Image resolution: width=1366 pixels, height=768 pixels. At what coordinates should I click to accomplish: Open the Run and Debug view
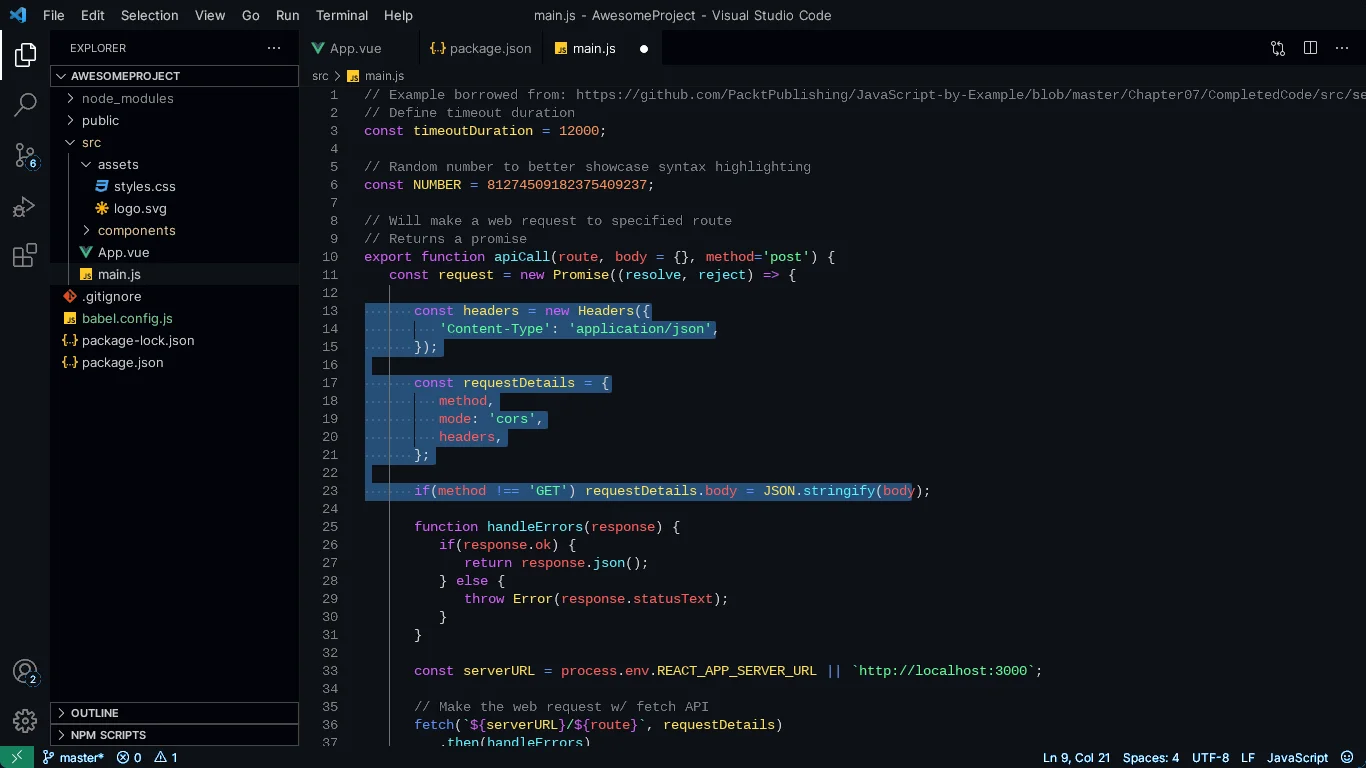tap(25, 207)
